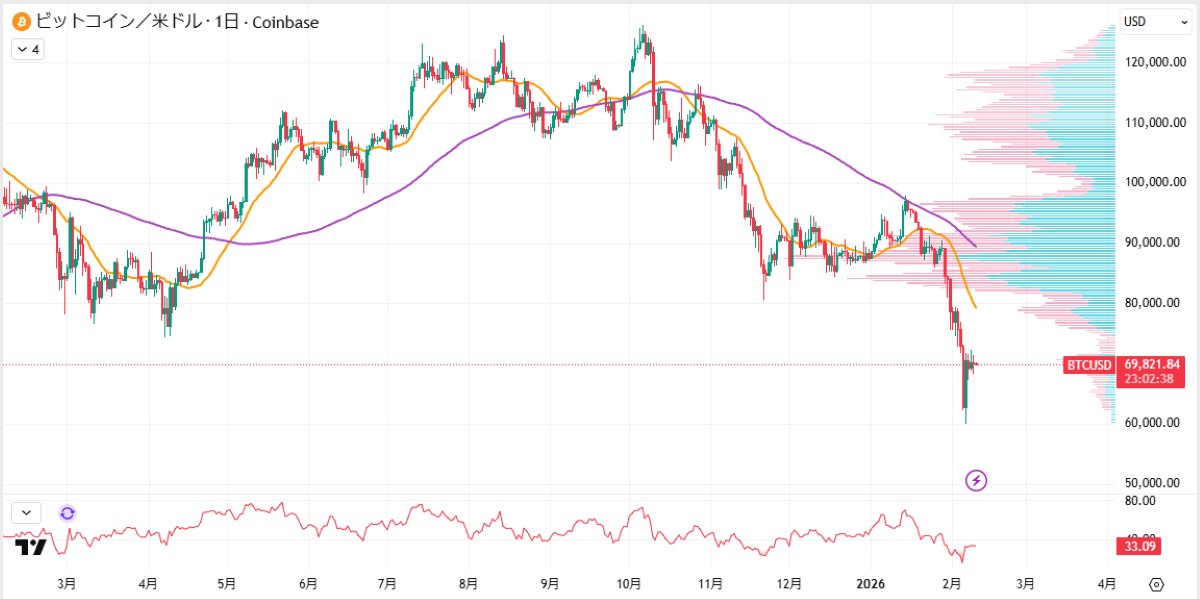The width and height of the screenshot is (1200, 599).
Task: Open chart settings hexagon gear icon
Action: (1157, 584)
